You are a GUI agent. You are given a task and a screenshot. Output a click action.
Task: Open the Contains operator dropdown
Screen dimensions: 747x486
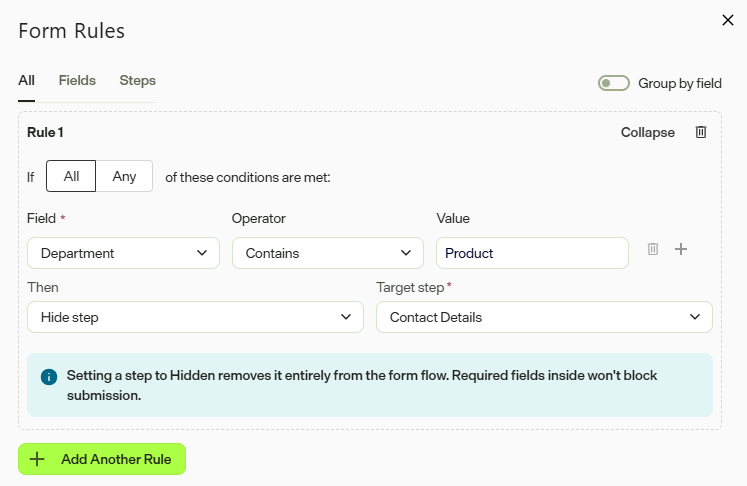(x=328, y=253)
